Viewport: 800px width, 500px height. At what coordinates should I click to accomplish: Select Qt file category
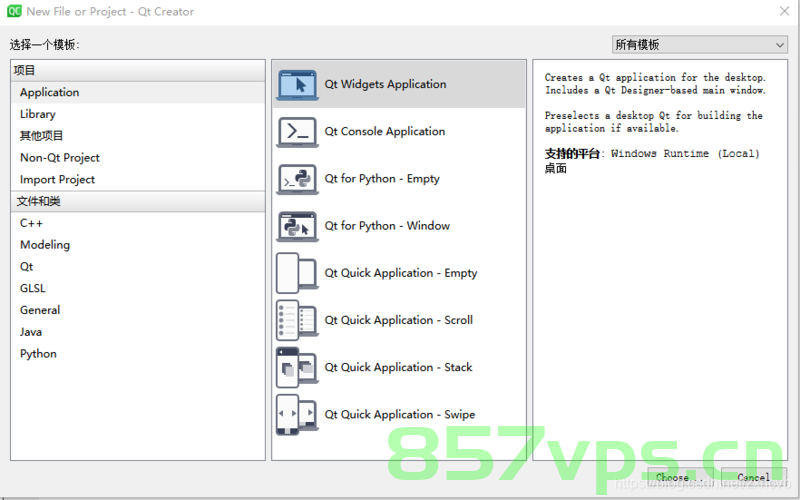138,267
